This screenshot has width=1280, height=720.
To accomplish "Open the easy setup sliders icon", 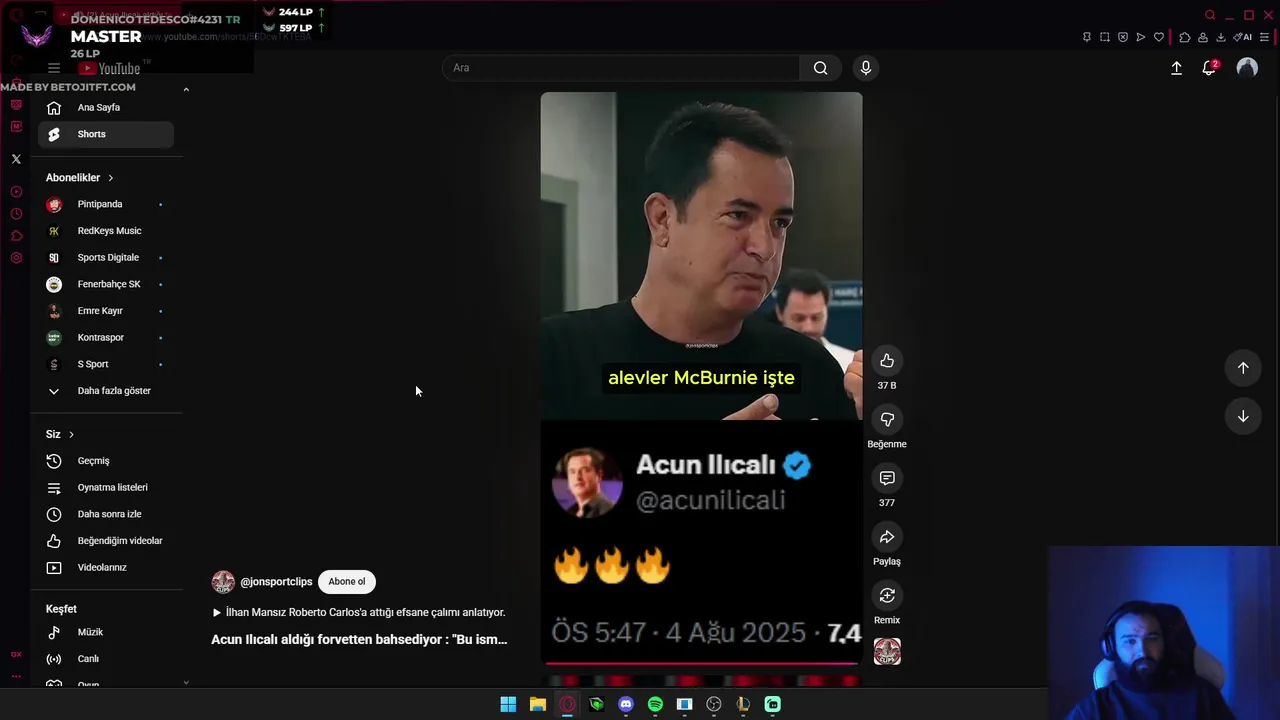I will pos(1265,37).
